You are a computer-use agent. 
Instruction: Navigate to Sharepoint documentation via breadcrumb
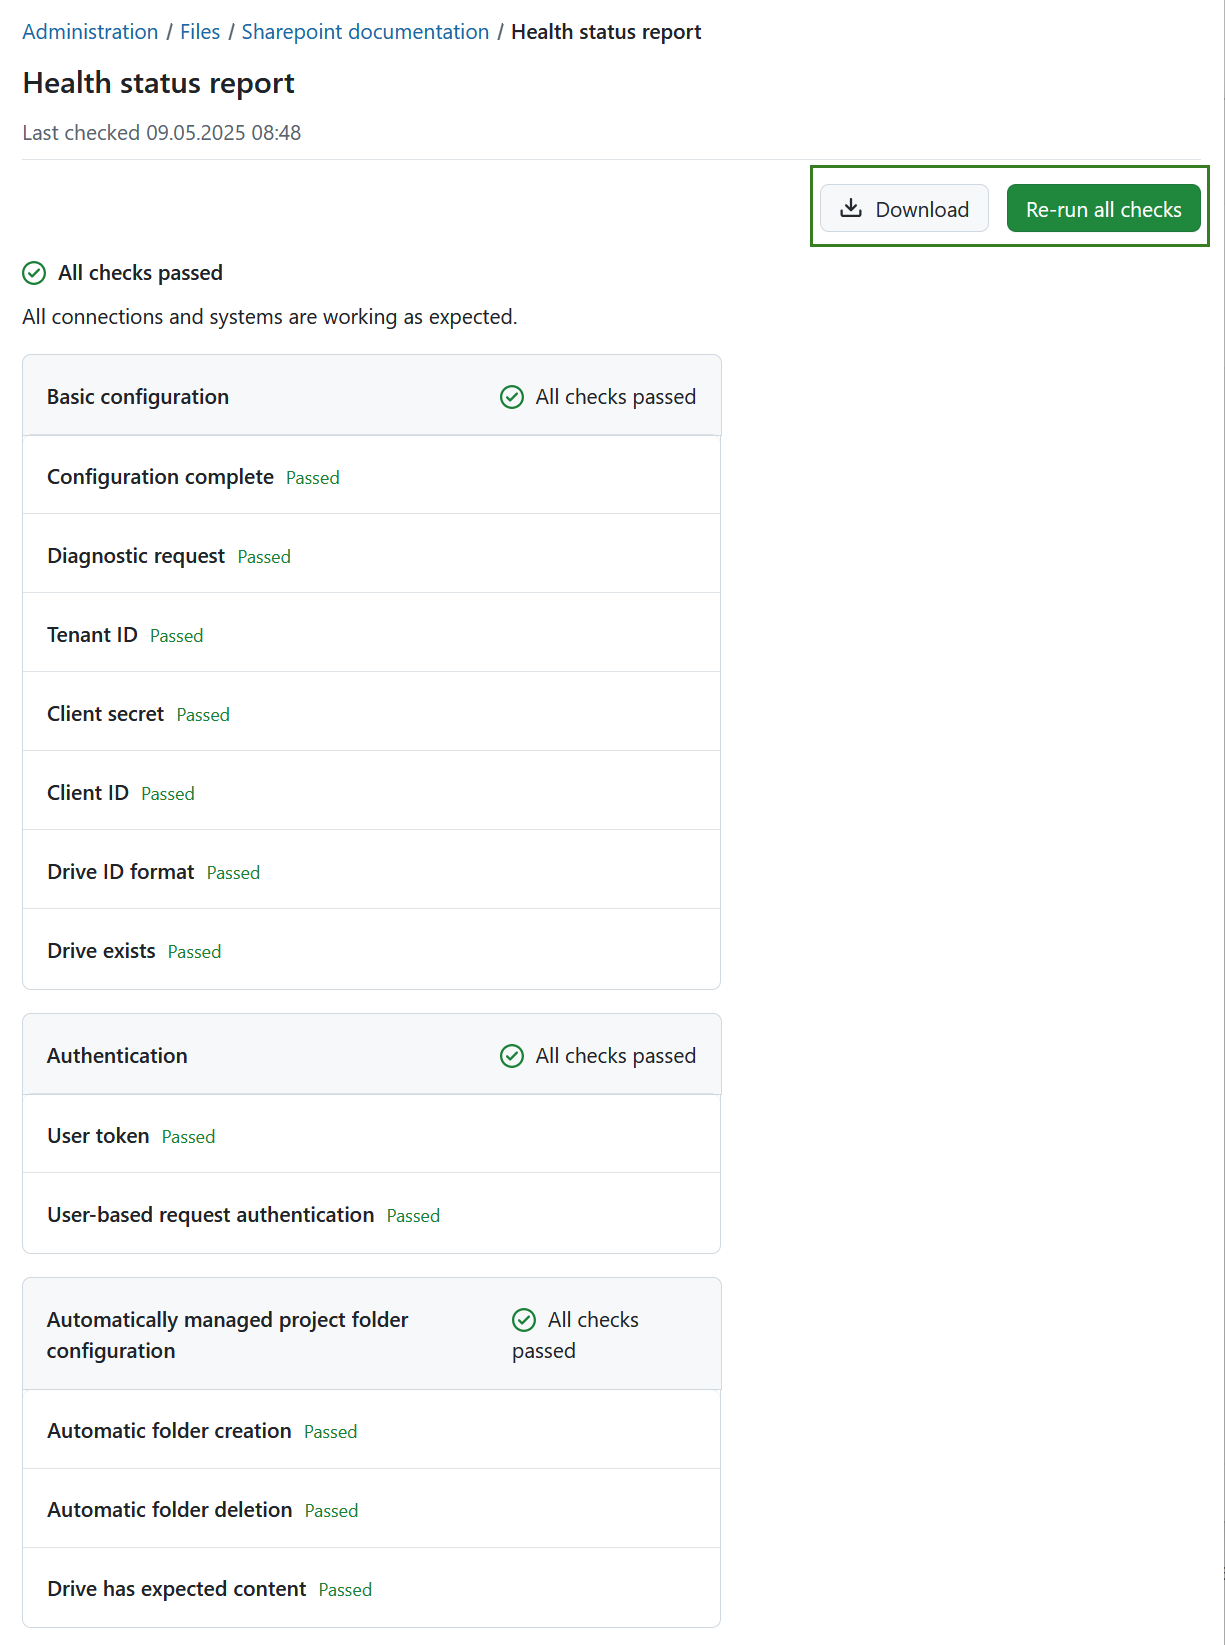click(363, 31)
